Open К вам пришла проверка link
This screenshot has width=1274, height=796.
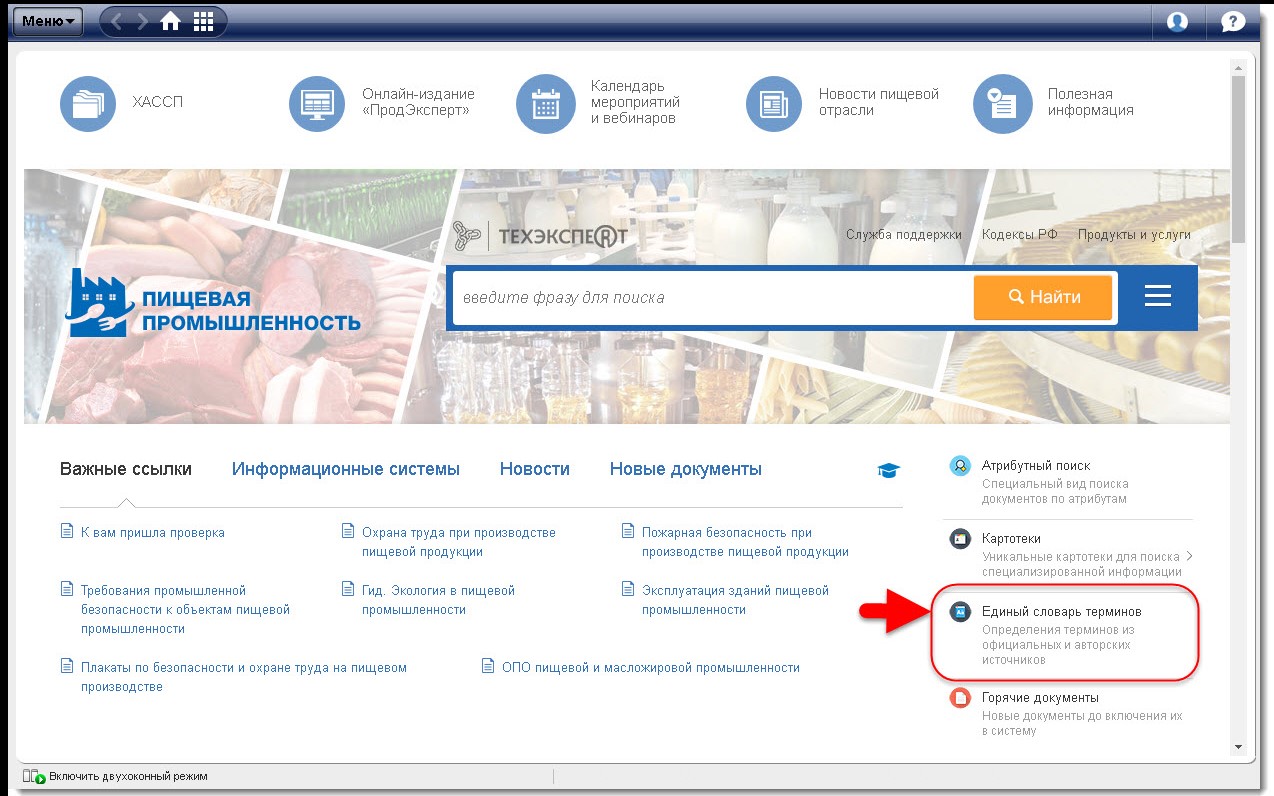coord(153,532)
